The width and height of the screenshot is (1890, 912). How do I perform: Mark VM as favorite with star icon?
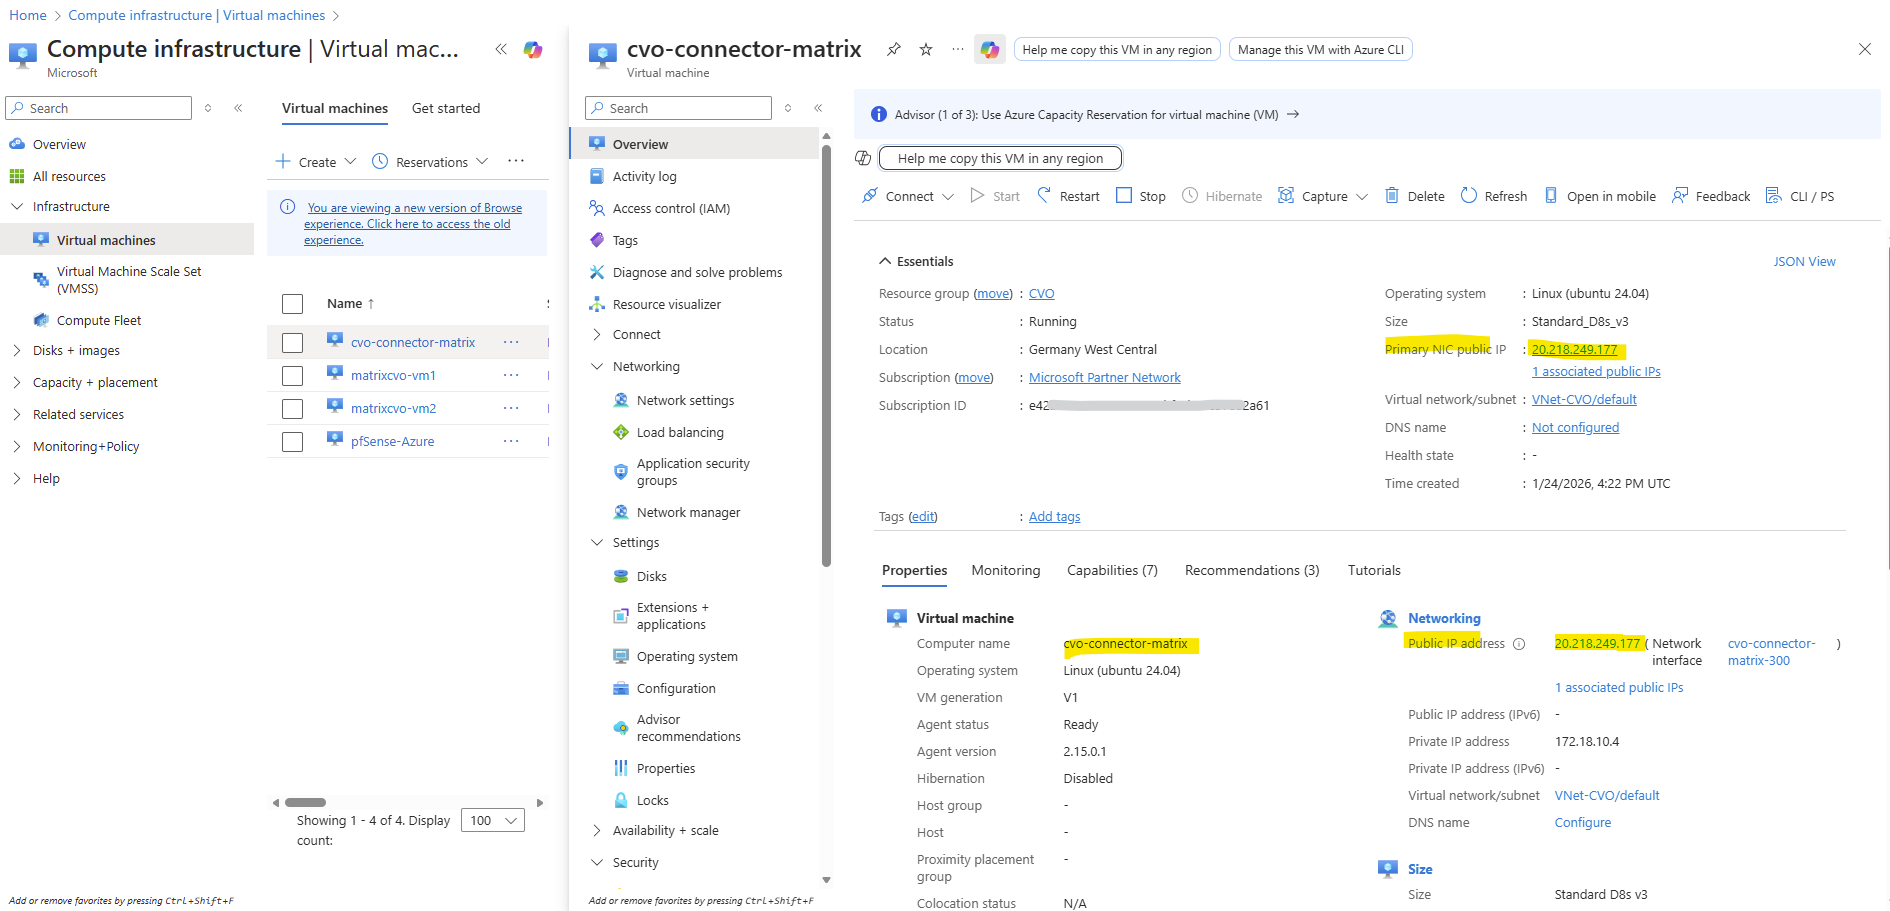click(x=926, y=50)
